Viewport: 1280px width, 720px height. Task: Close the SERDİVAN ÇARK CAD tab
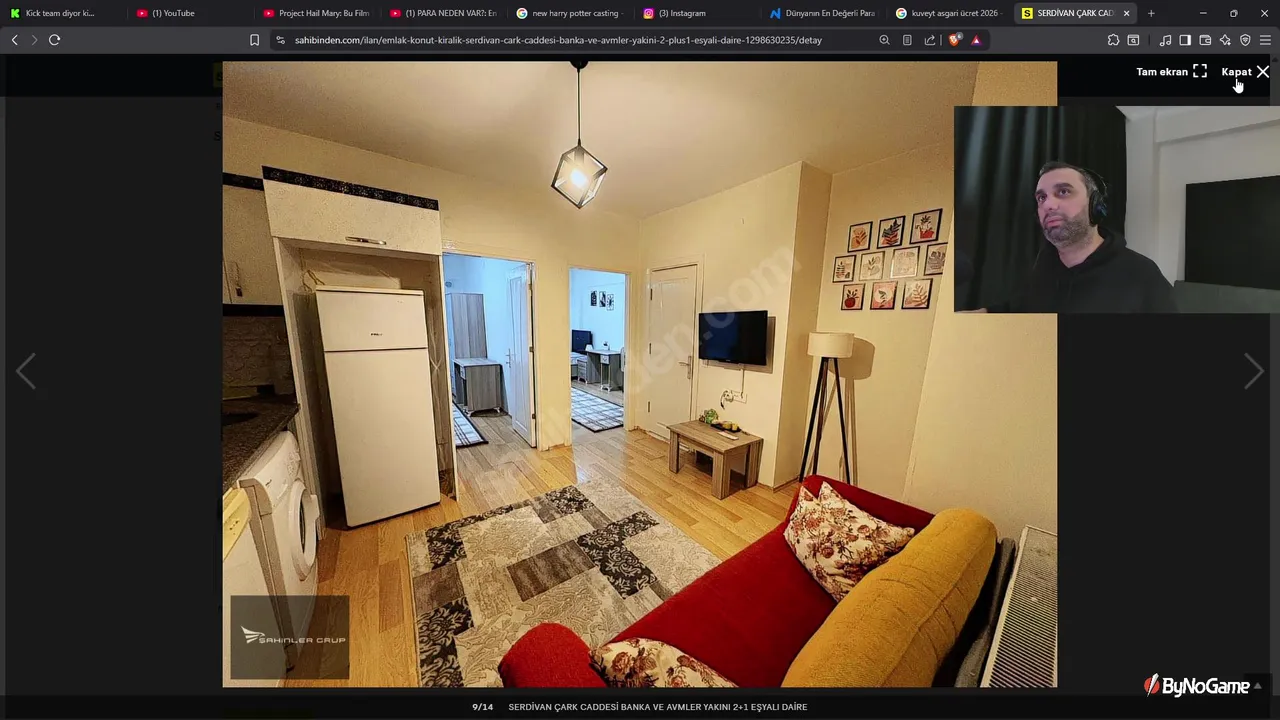(1126, 13)
